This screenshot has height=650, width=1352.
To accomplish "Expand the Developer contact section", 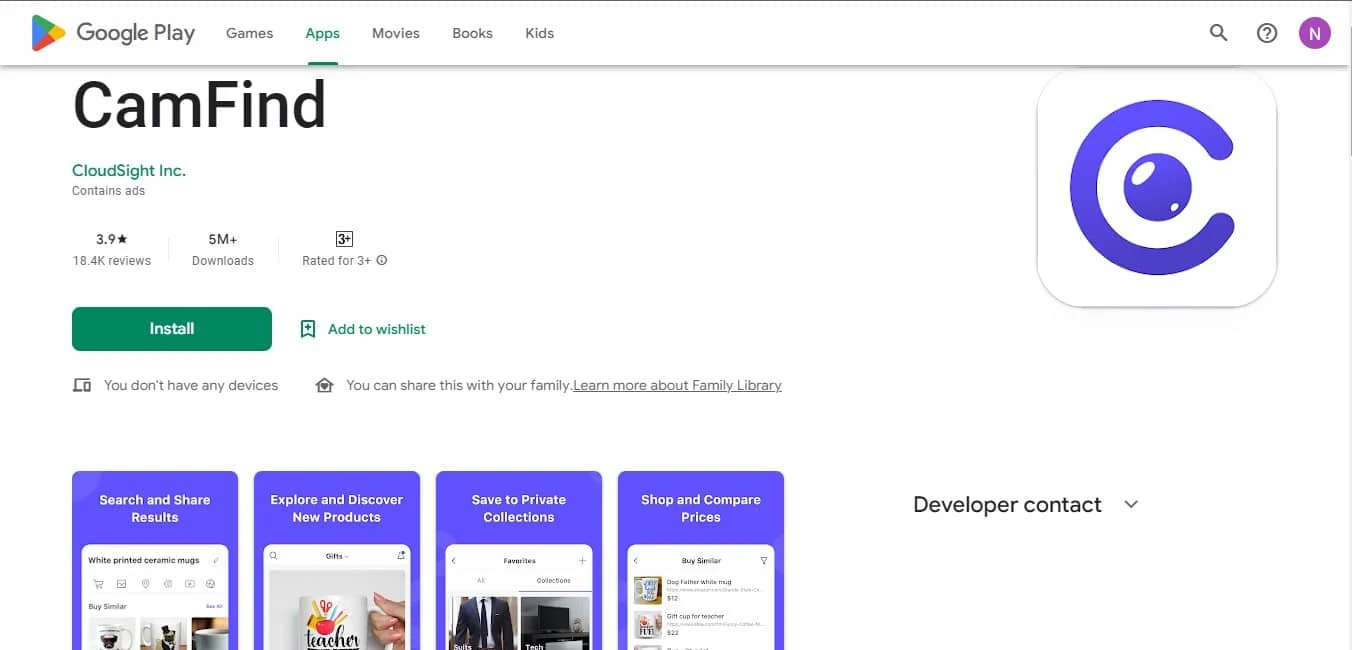I will [1131, 504].
